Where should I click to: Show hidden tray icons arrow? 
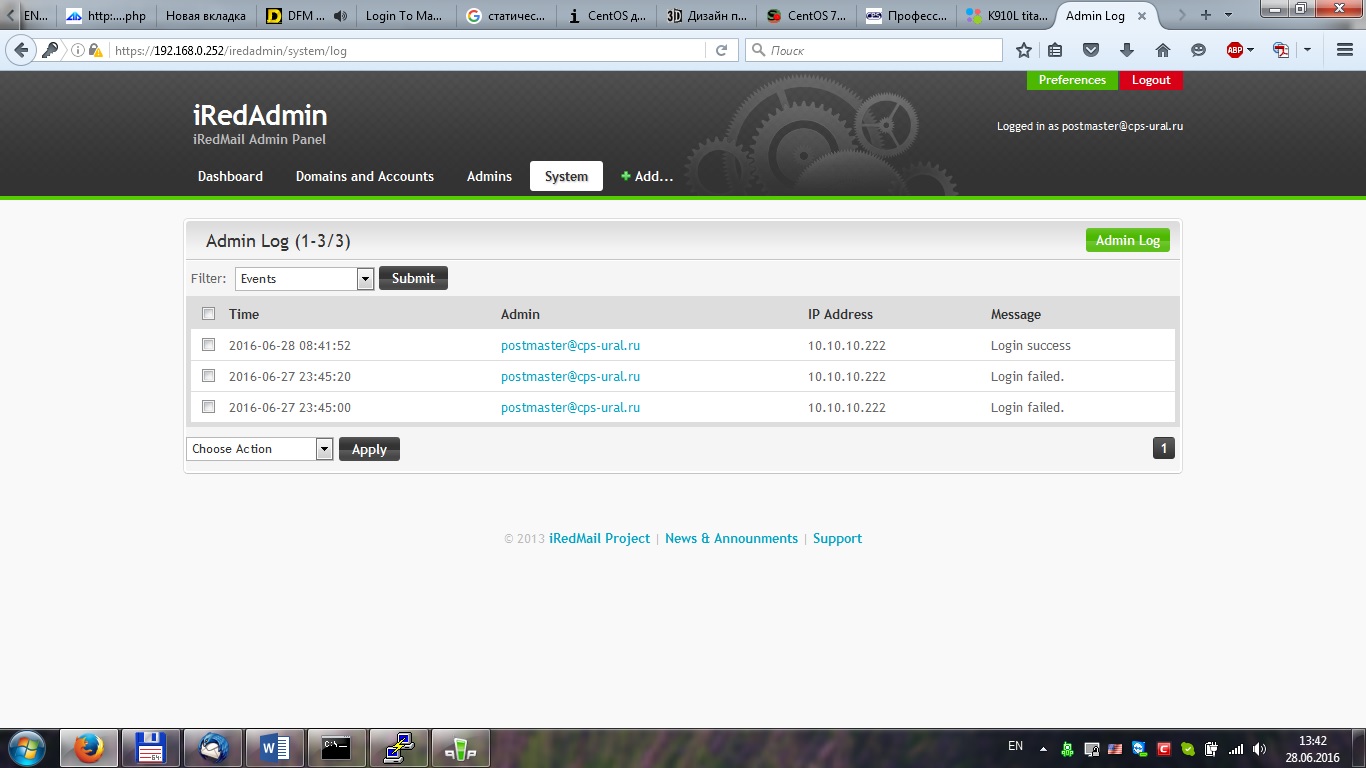click(x=1044, y=749)
